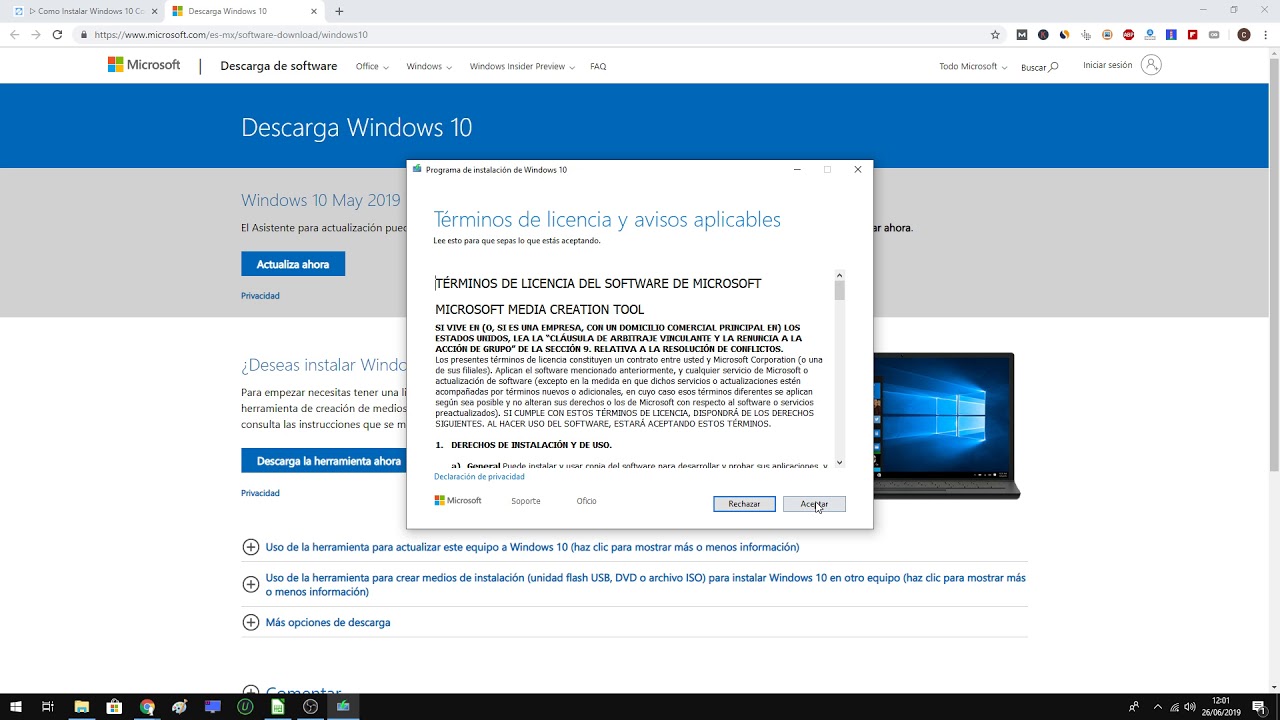
Task: Click '1. DERECHOS DE INSTALACIÓN Y DE USO.' text
Action: 523,445
